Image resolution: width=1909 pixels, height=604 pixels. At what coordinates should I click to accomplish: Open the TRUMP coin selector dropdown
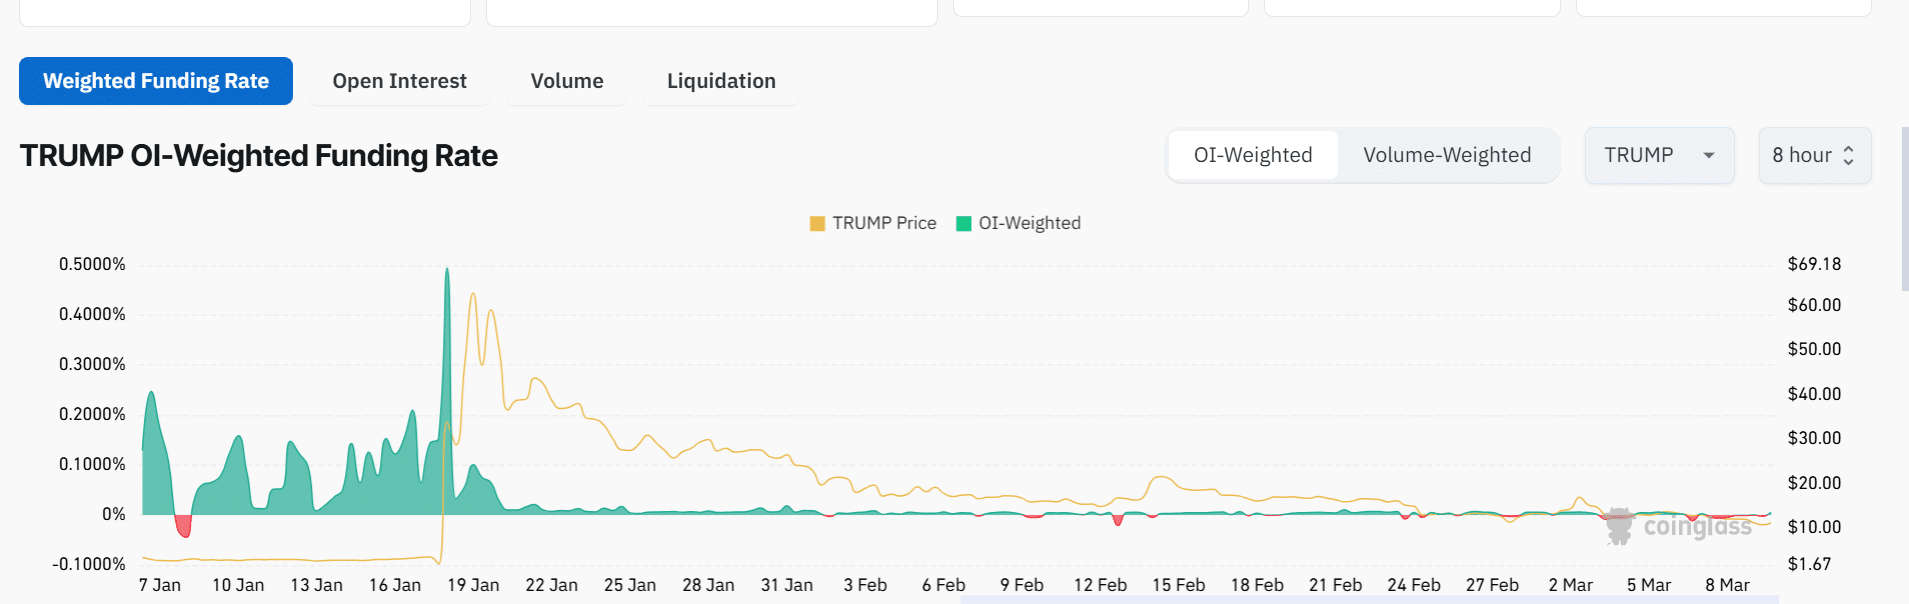click(1658, 155)
